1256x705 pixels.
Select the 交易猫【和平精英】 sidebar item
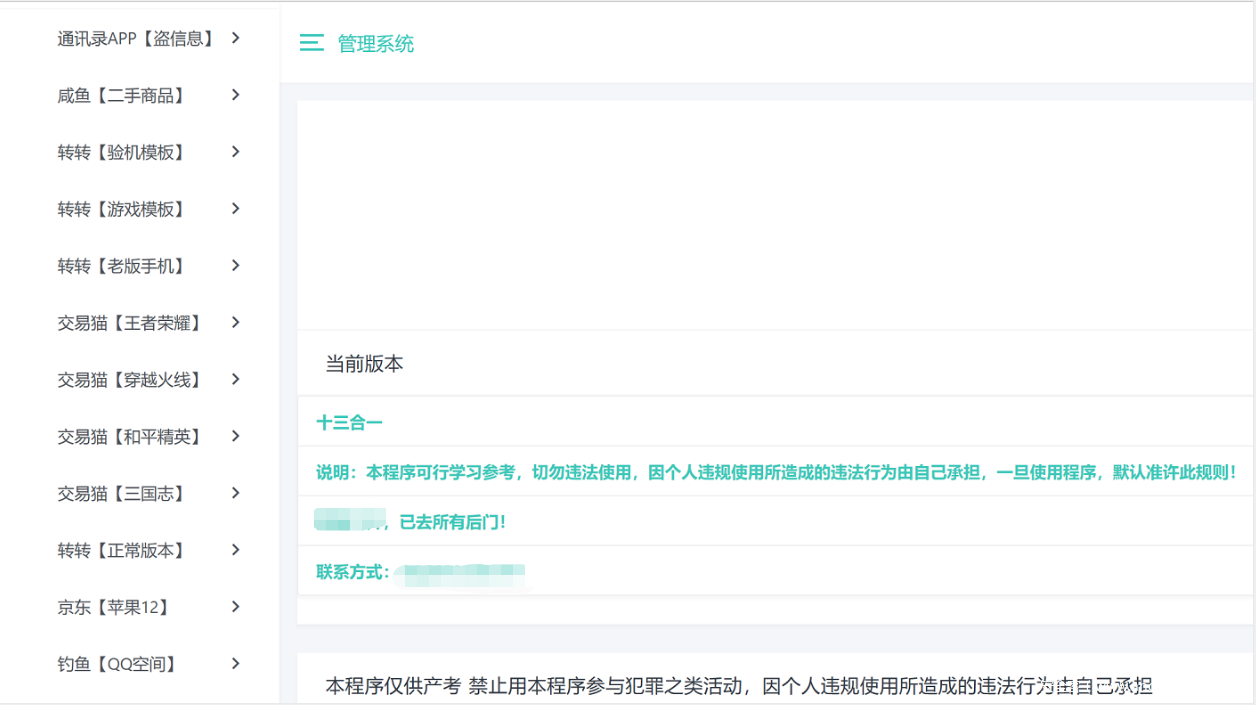[130, 437]
